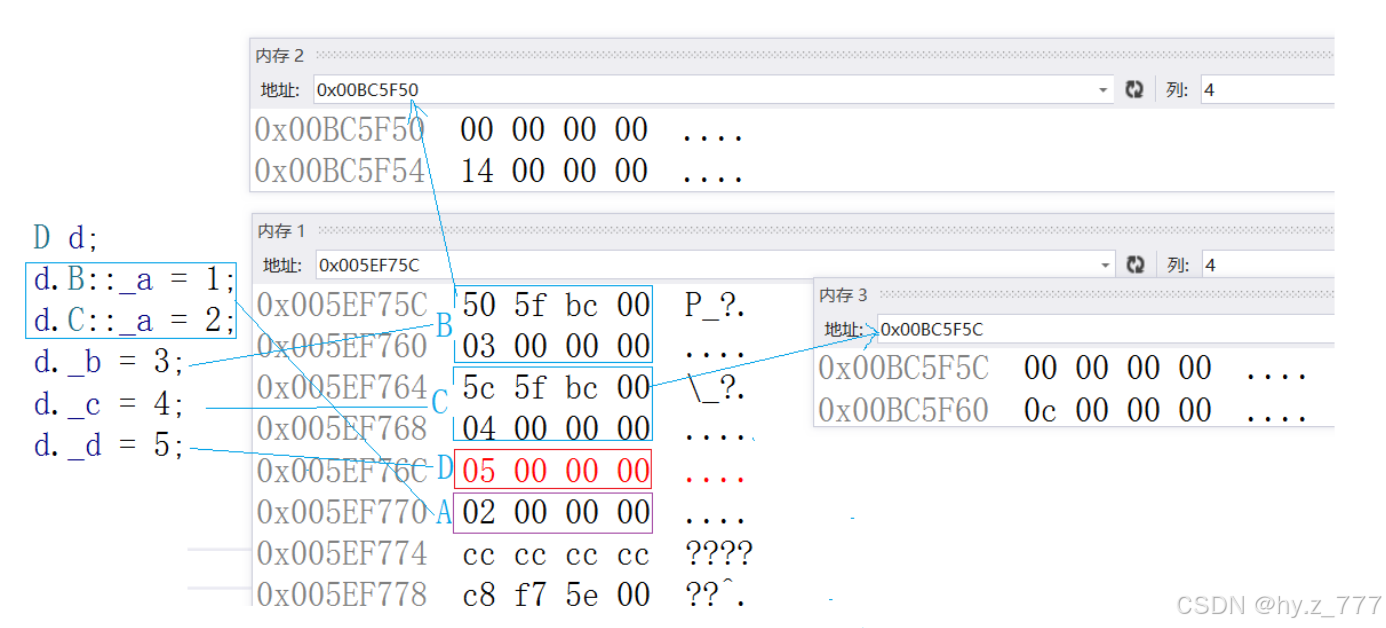The height and width of the screenshot is (628, 1386).
Task: Click ASCII column text P_?.
Action: click(x=714, y=306)
